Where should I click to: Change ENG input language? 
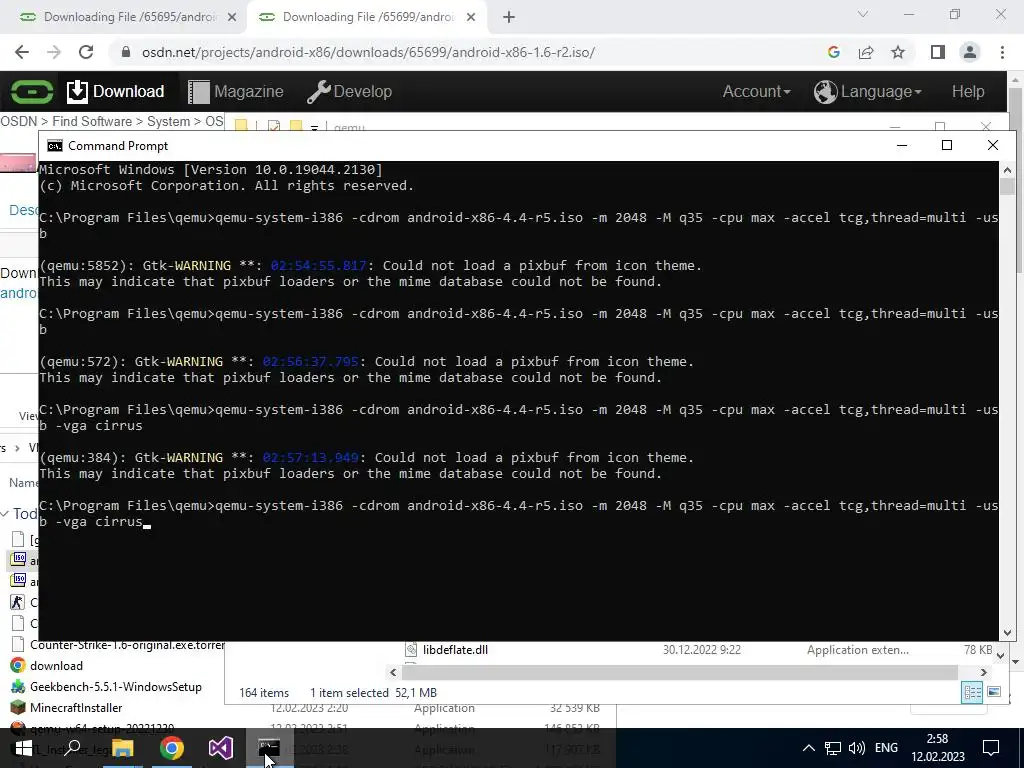(x=886, y=748)
